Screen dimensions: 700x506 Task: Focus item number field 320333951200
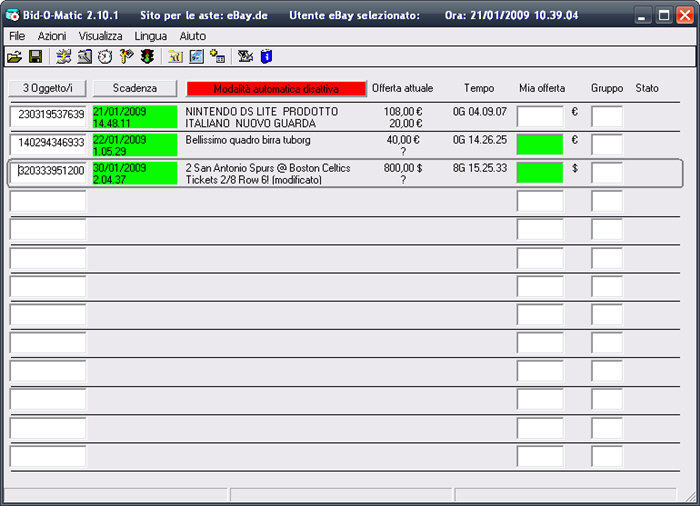pos(48,173)
